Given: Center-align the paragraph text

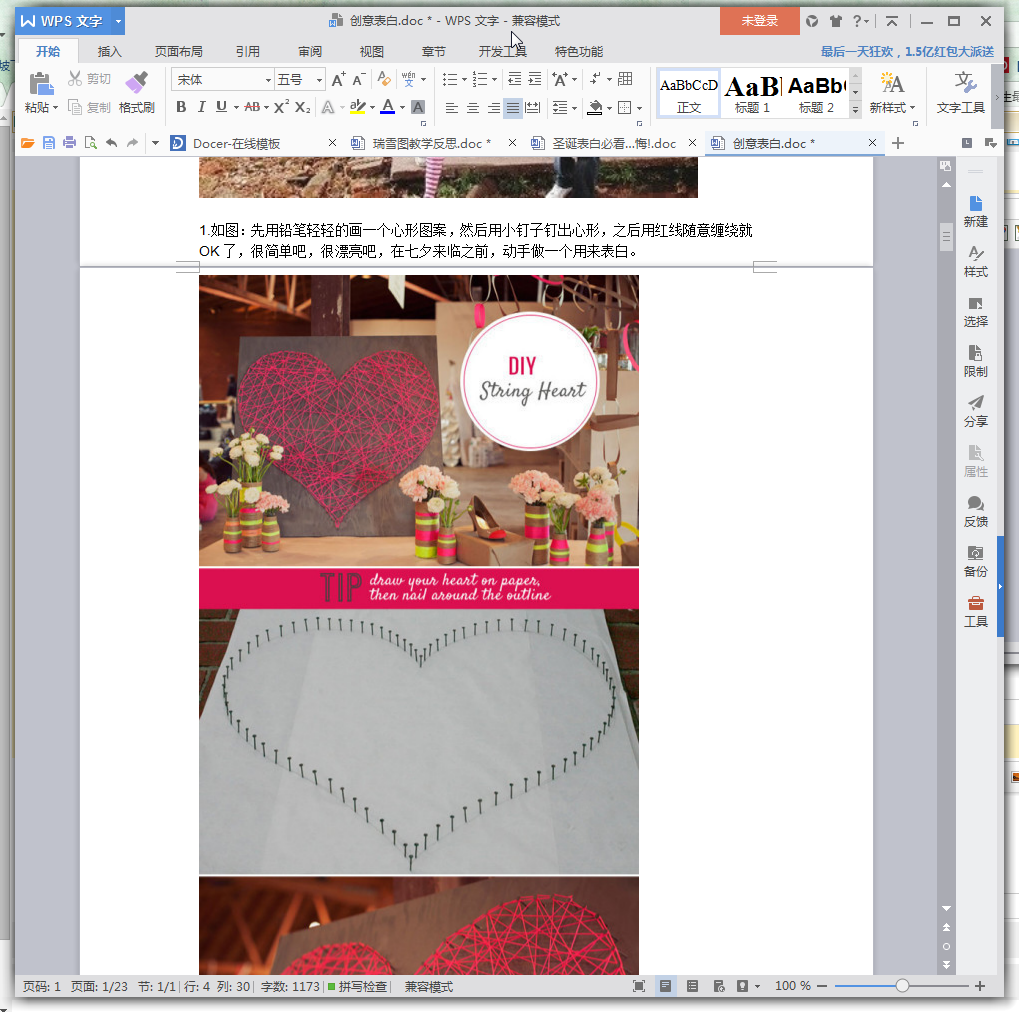Looking at the screenshot, I should [472, 108].
